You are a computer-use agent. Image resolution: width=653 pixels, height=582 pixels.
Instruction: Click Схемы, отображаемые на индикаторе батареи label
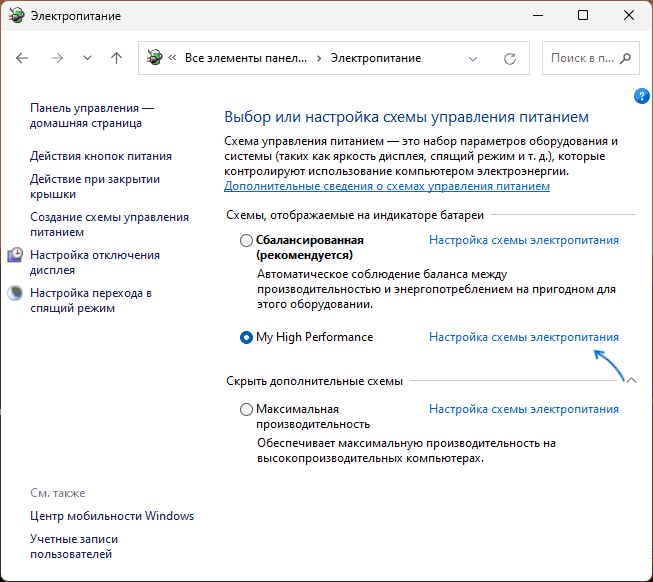click(x=355, y=215)
